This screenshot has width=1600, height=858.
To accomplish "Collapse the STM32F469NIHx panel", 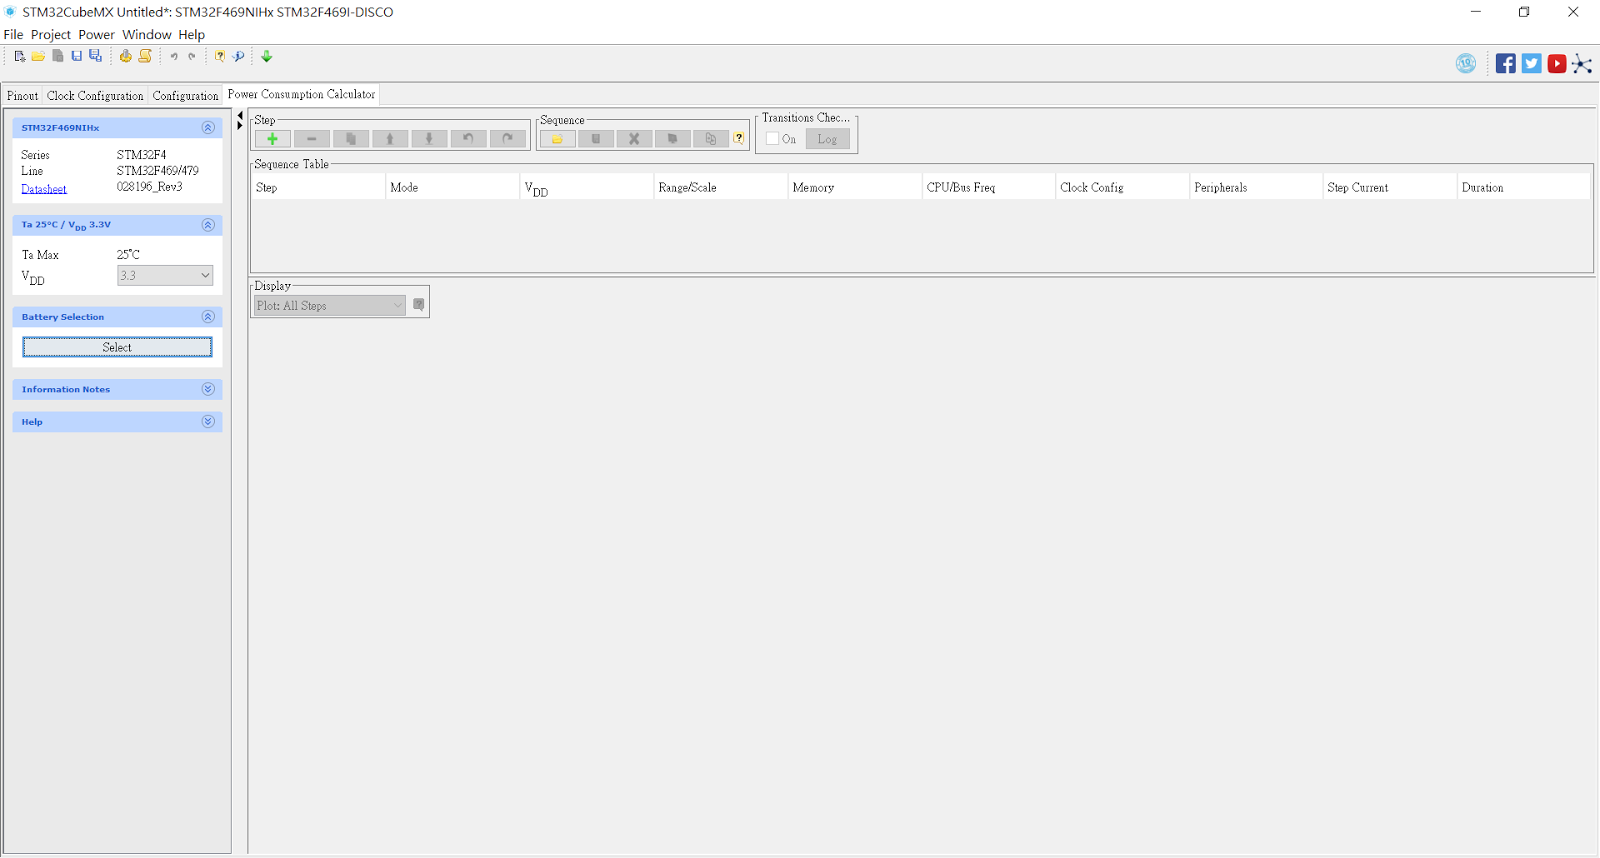I will [208, 128].
